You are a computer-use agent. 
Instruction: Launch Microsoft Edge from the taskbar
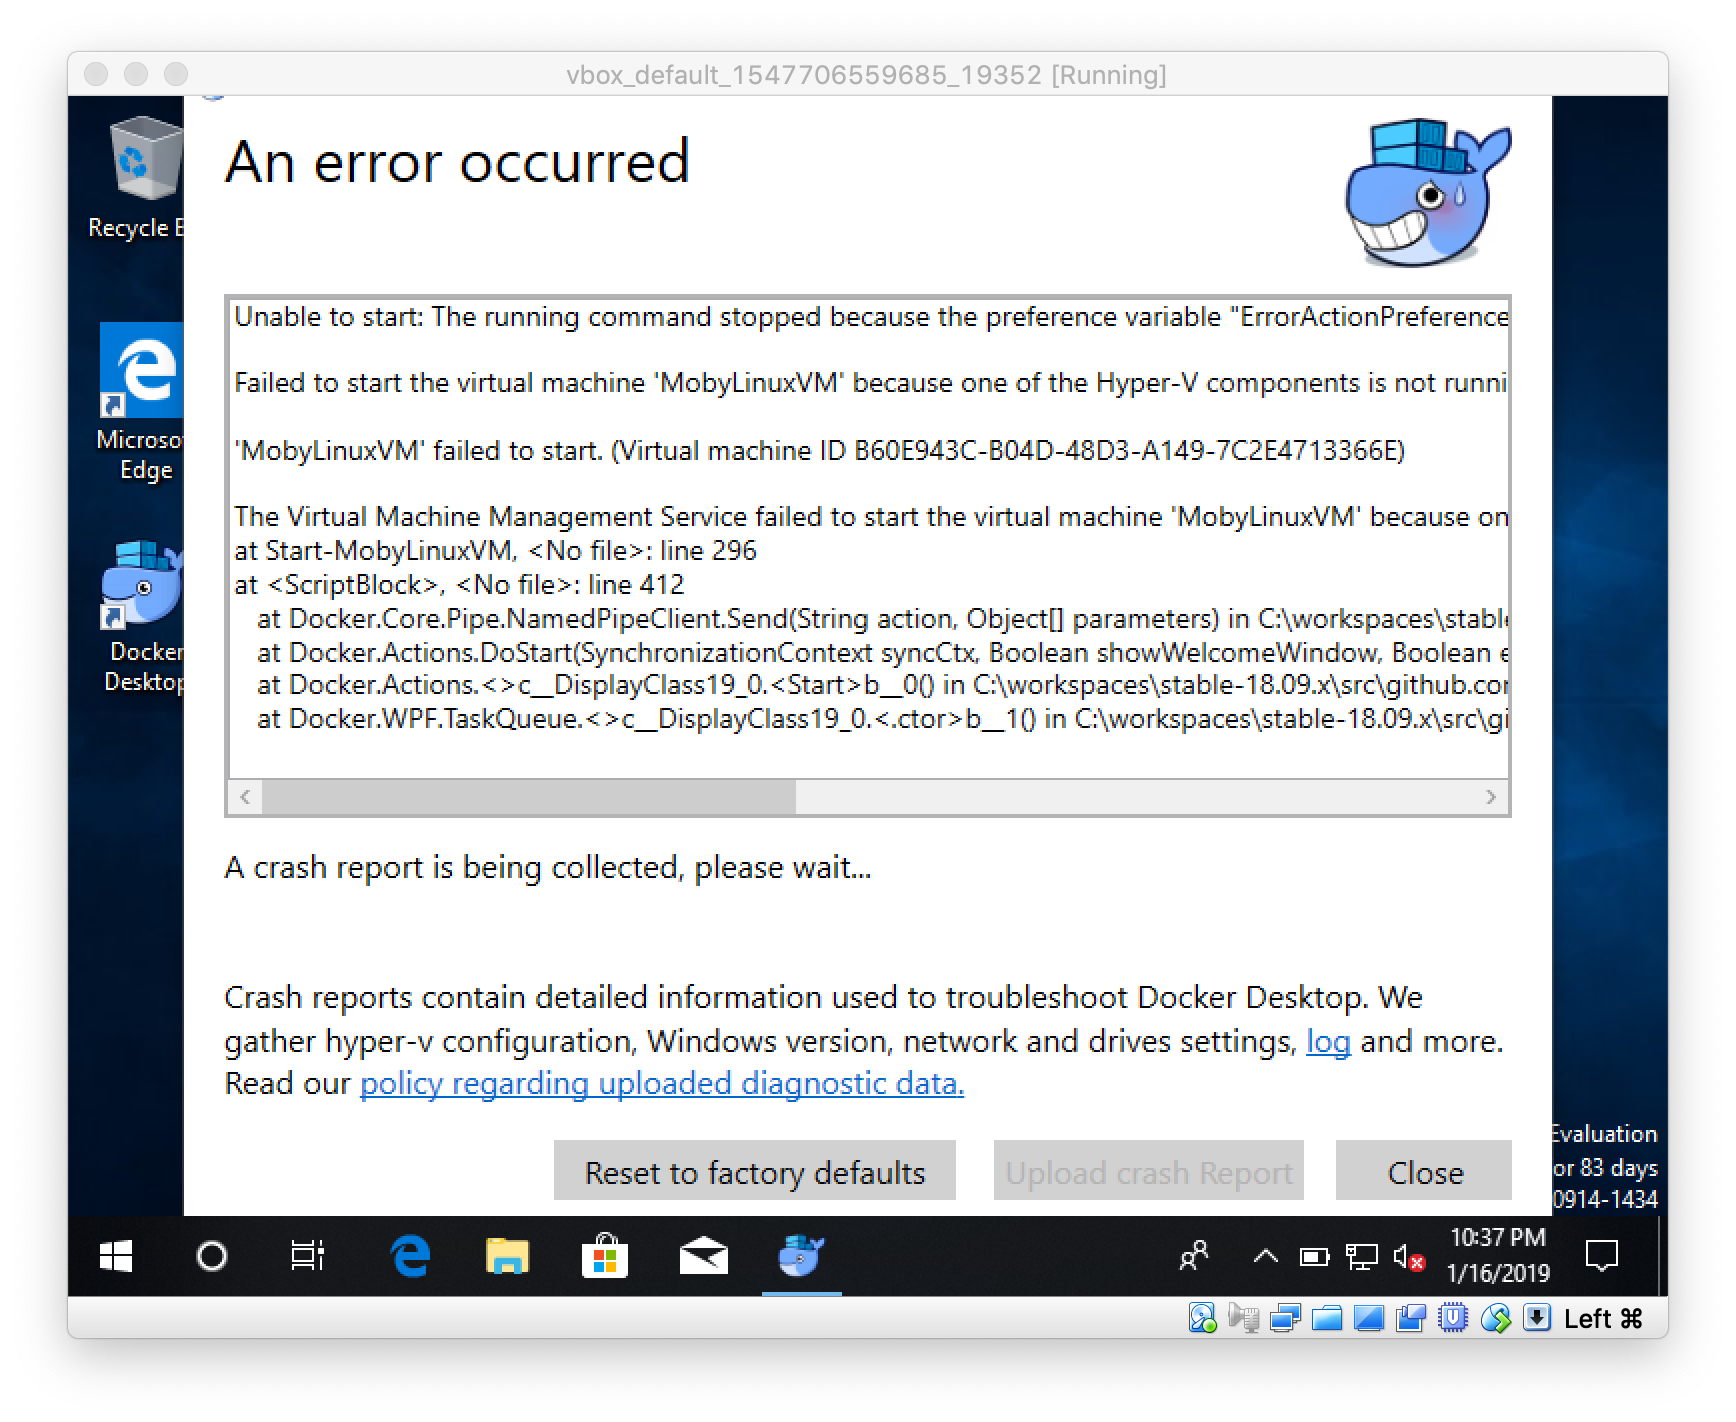[410, 1256]
